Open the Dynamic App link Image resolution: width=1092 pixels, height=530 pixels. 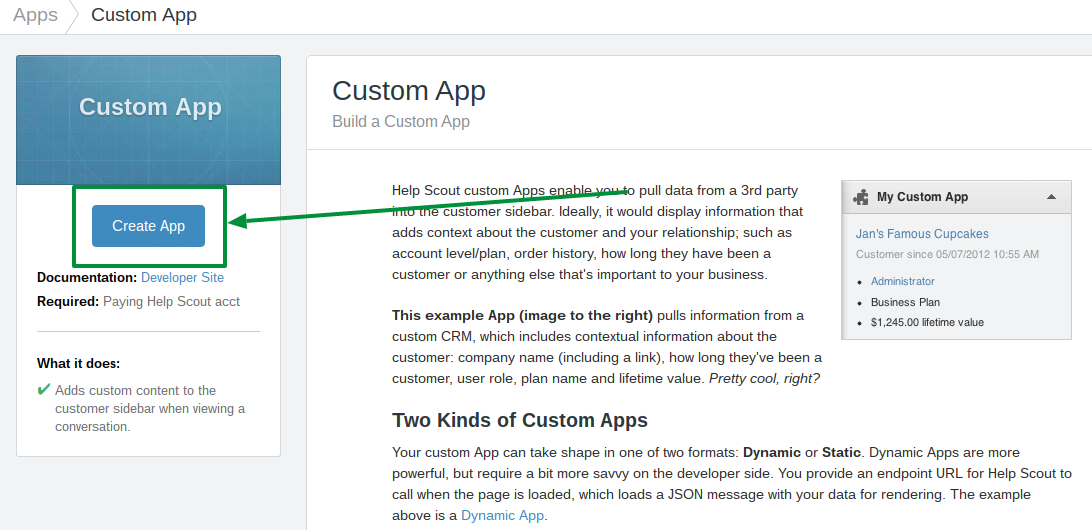[504, 516]
